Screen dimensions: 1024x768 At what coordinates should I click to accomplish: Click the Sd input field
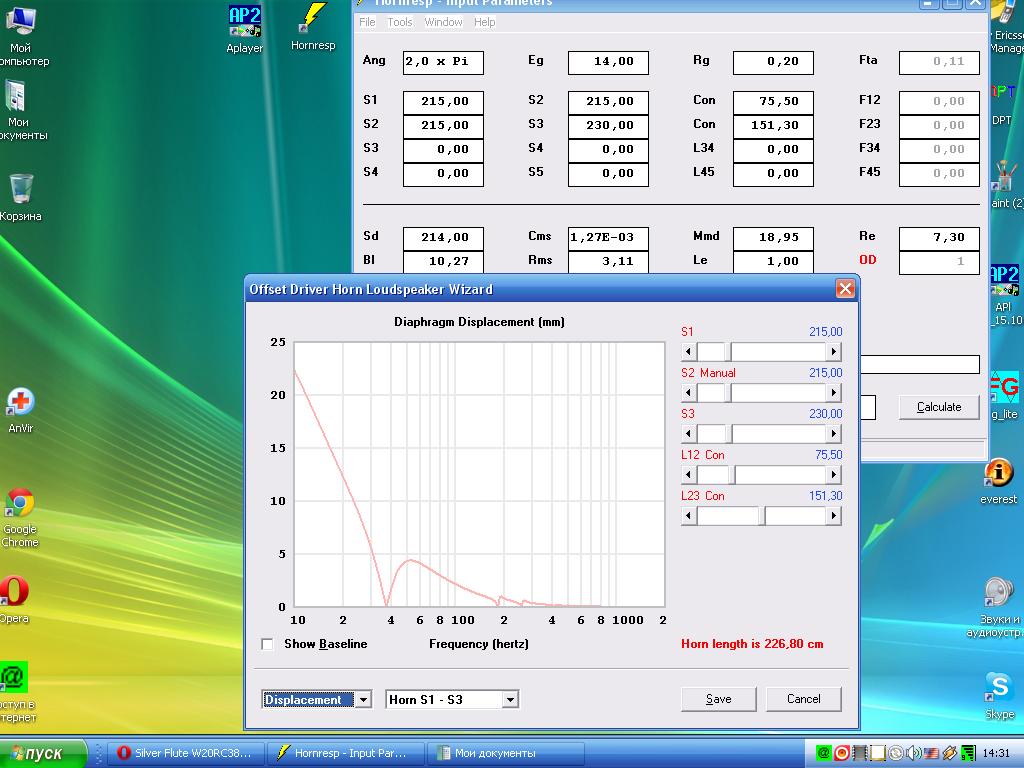coord(443,238)
